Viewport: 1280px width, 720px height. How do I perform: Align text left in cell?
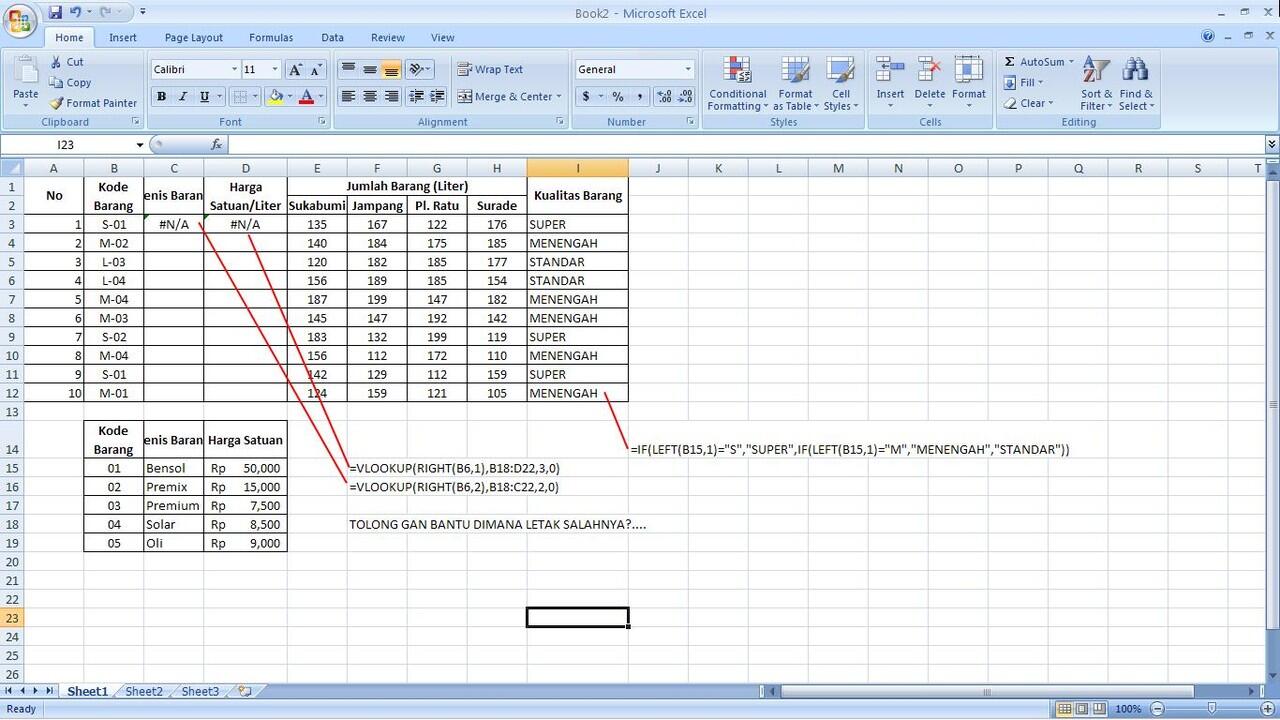(x=348, y=97)
